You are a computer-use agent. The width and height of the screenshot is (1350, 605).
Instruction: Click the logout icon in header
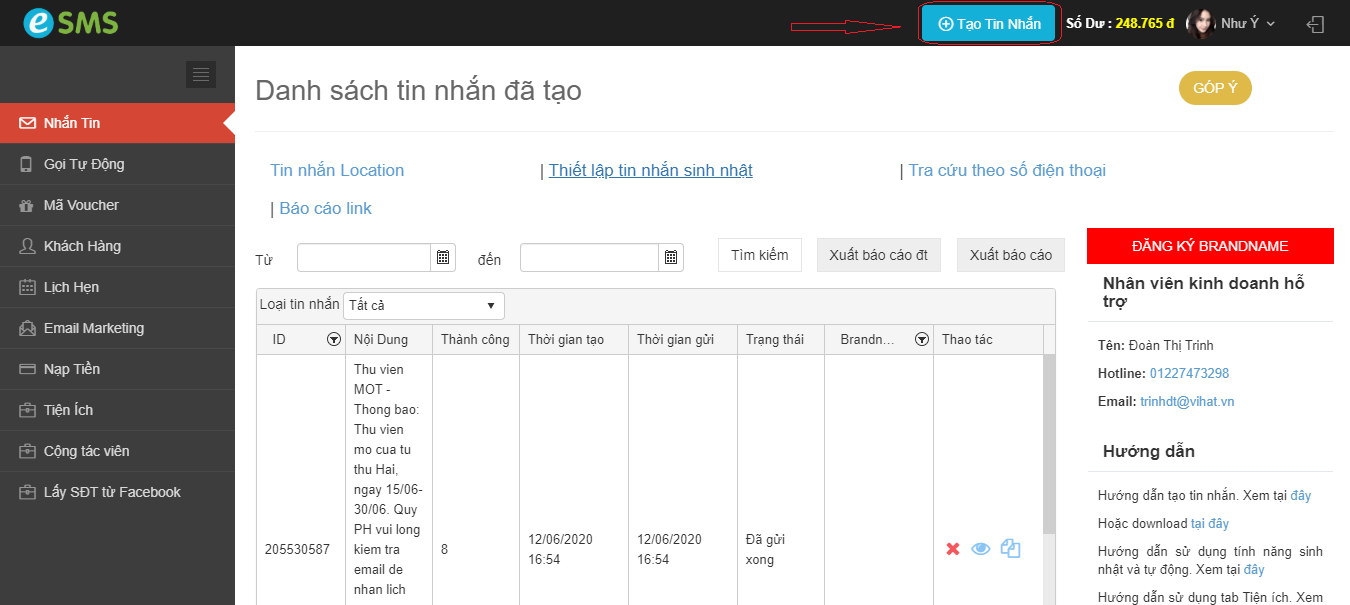click(1316, 24)
